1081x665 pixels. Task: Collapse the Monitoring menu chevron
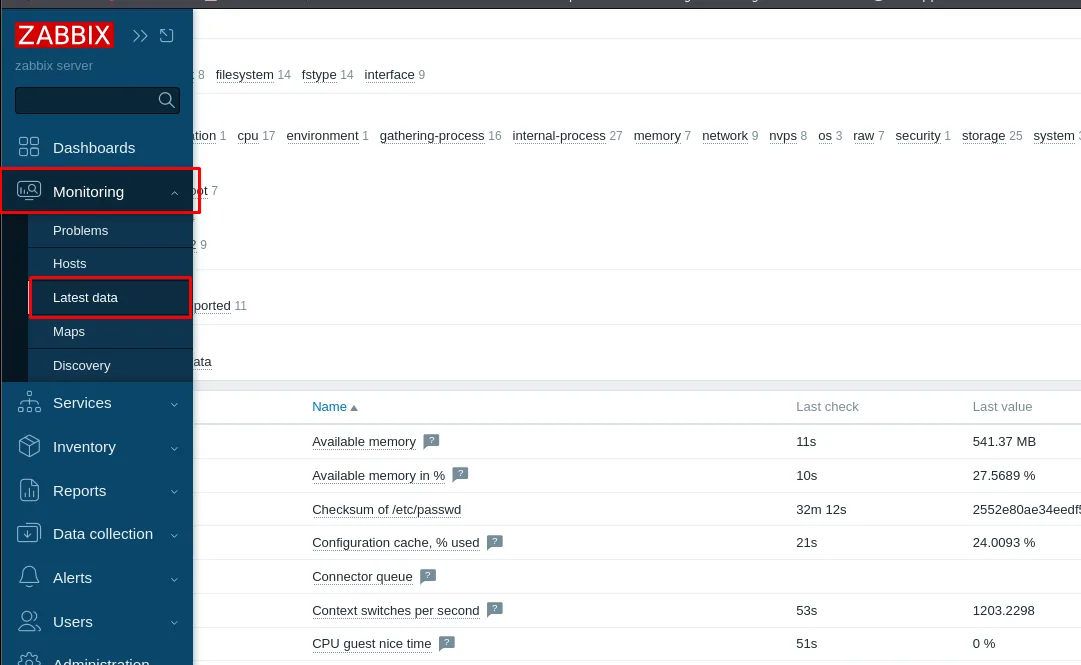pyautogui.click(x=174, y=193)
